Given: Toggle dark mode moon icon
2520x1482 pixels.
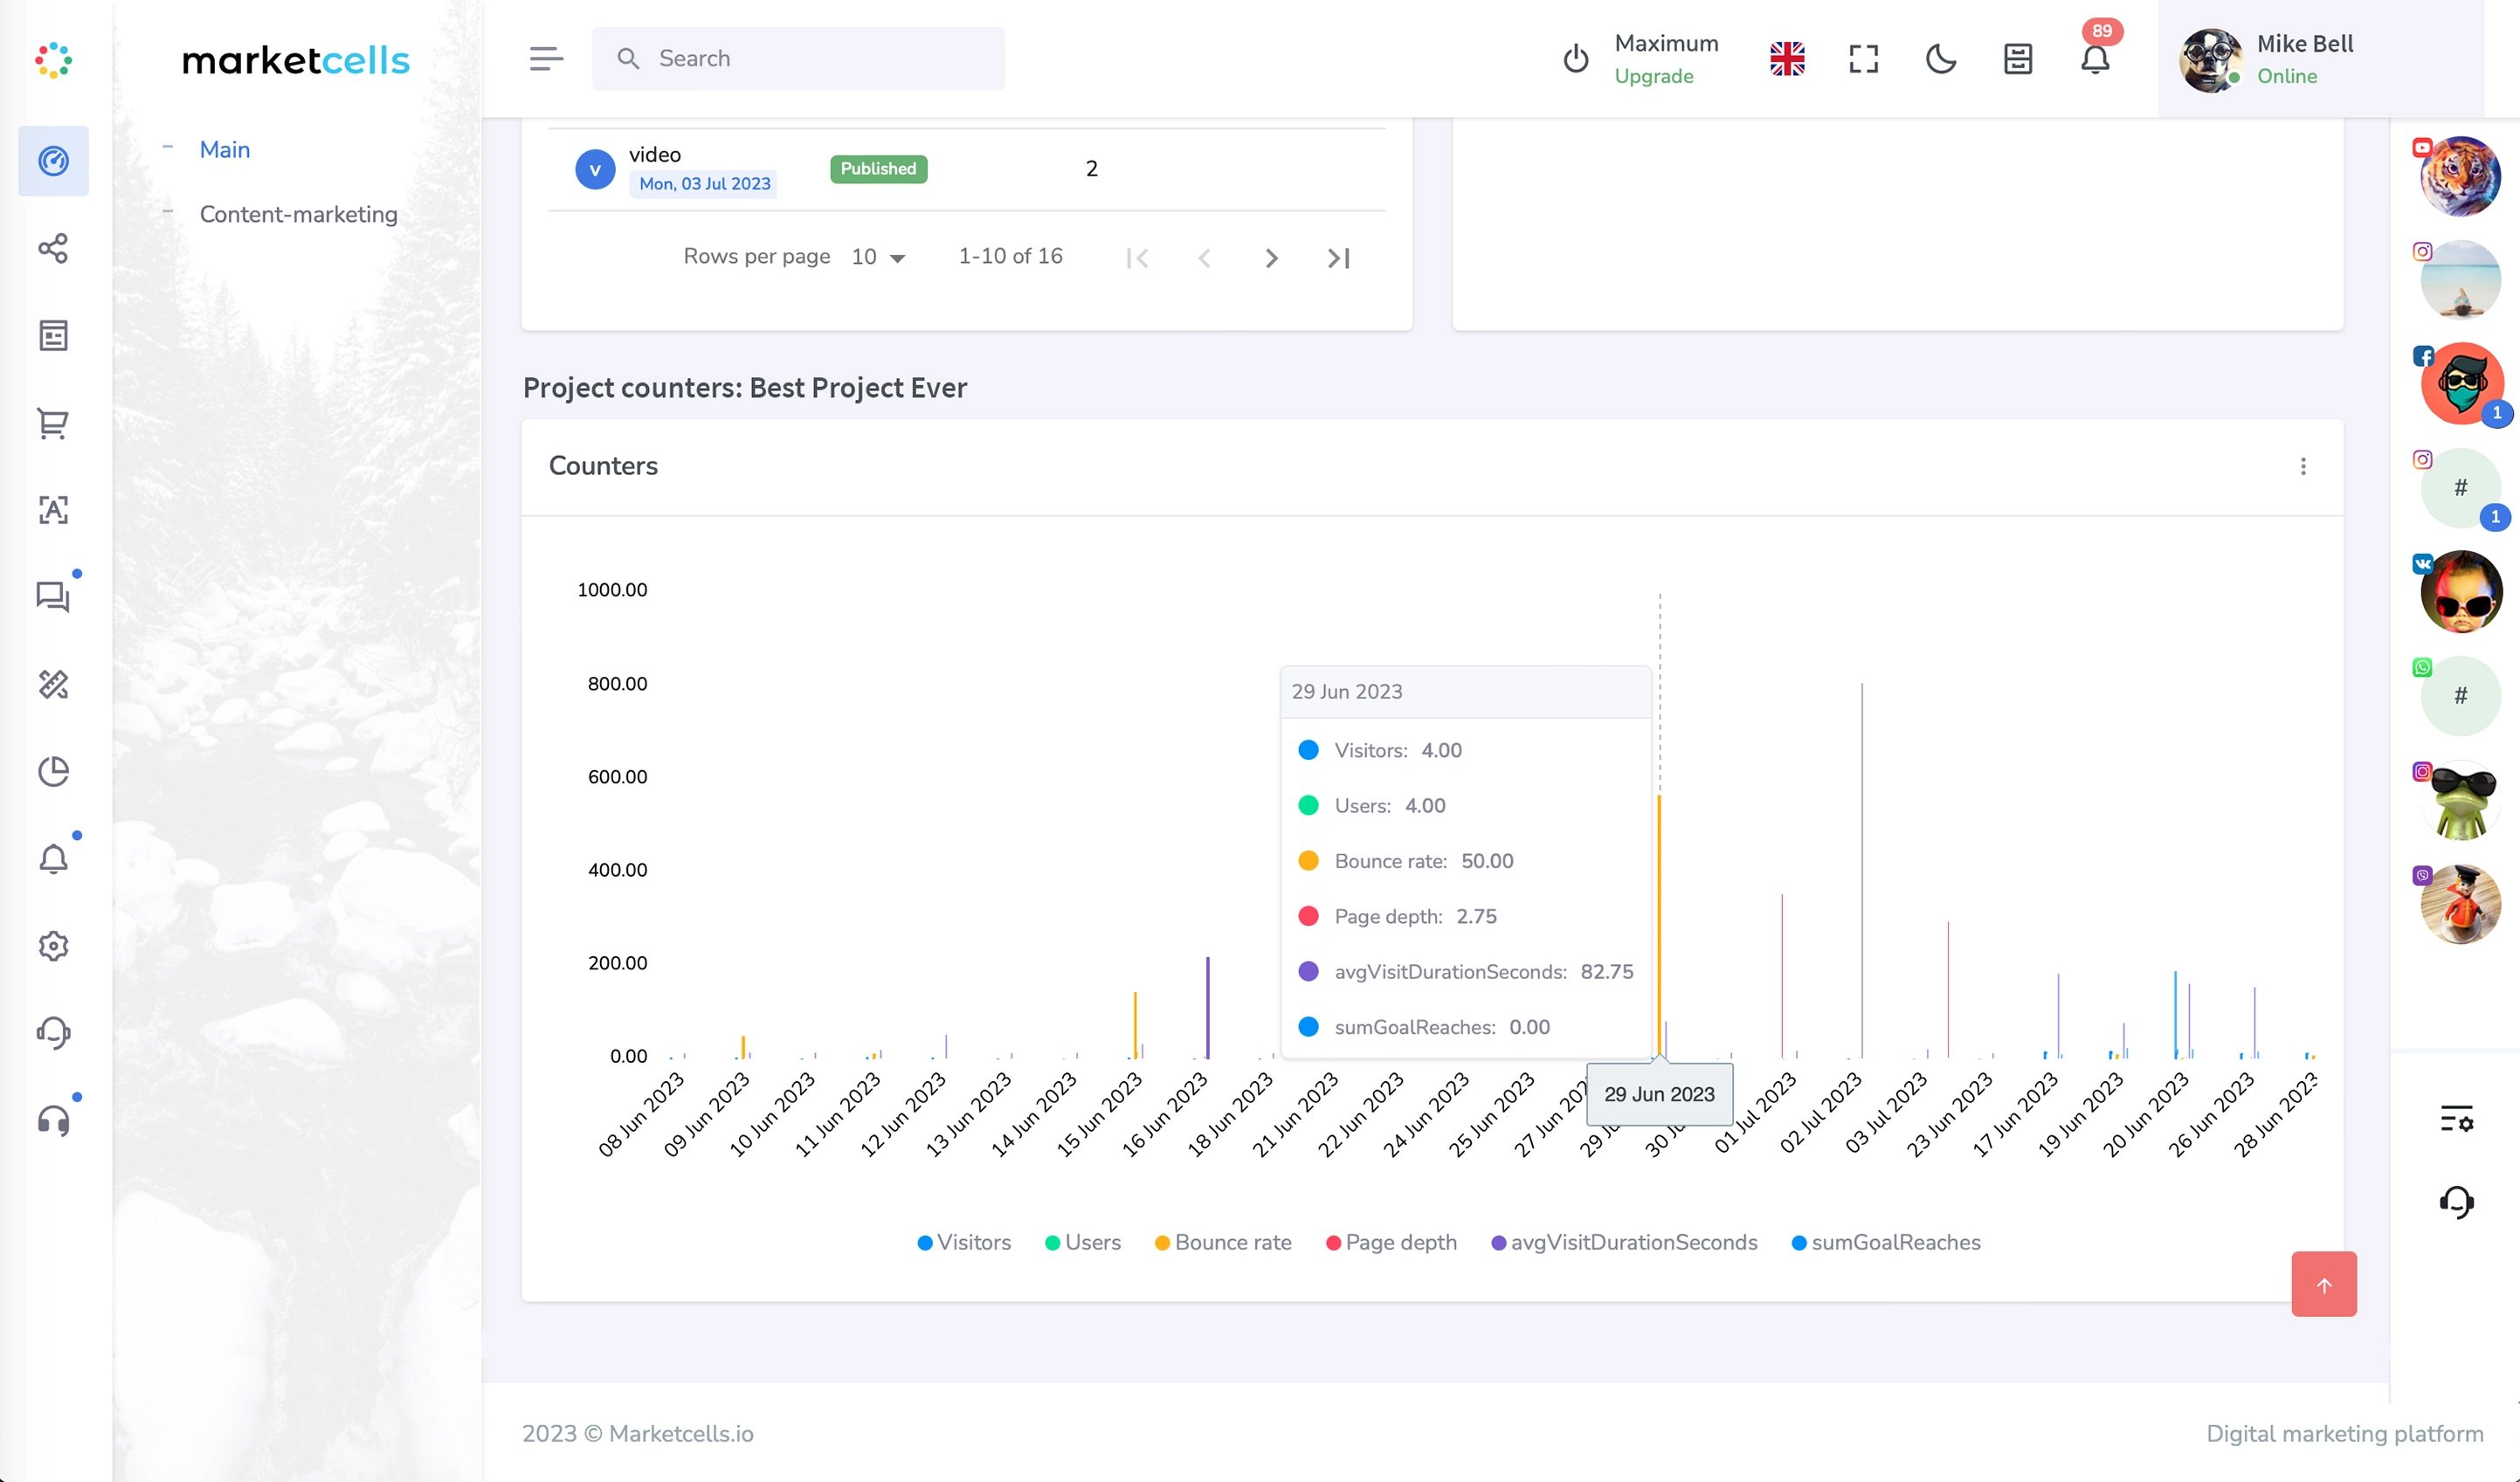Looking at the screenshot, I should click(x=1940, y=59).
